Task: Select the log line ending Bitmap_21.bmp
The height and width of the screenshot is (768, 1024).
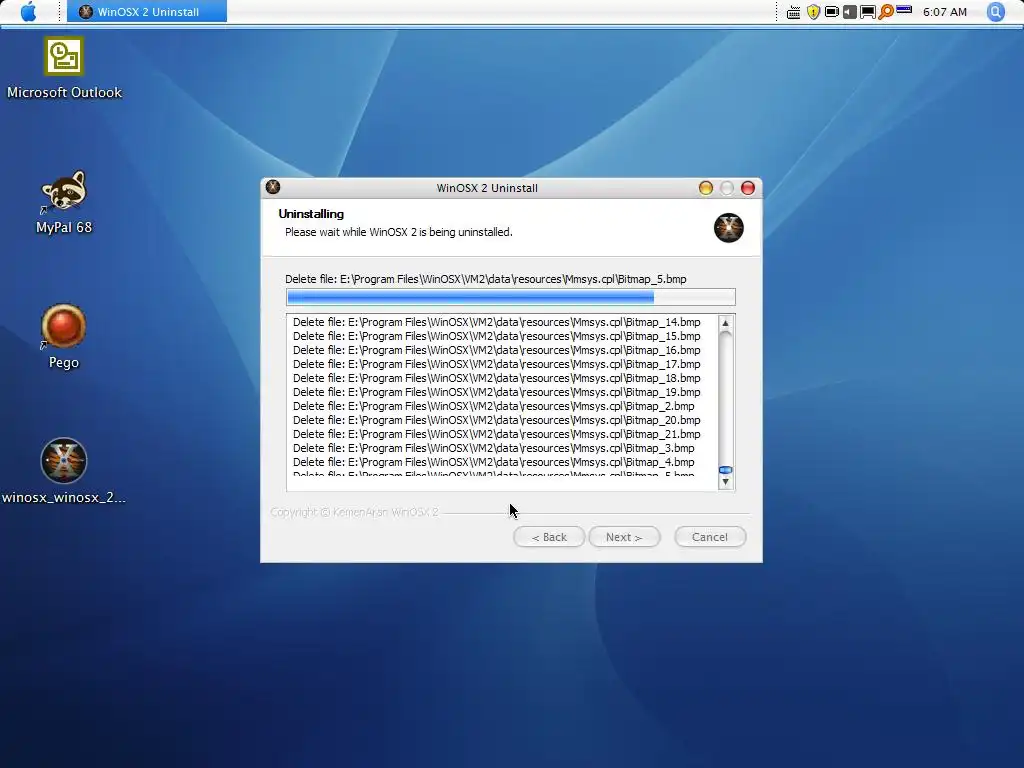Action: (x=496, y=434)
